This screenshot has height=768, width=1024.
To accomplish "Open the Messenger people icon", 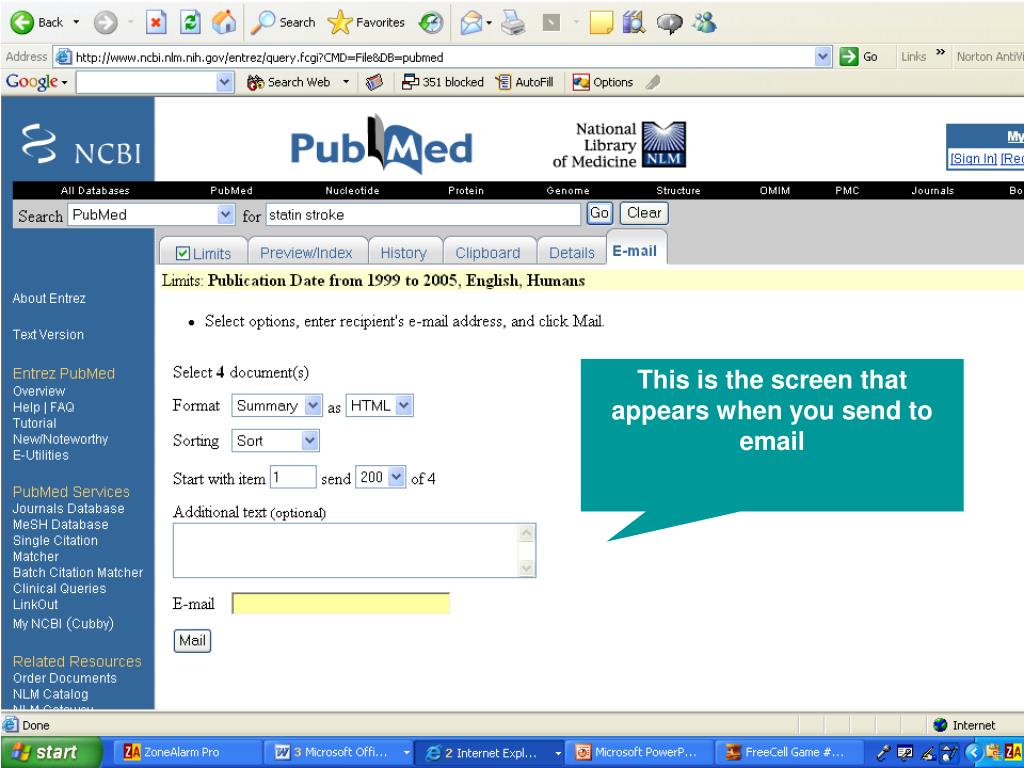I will click(x=705, y=23).
